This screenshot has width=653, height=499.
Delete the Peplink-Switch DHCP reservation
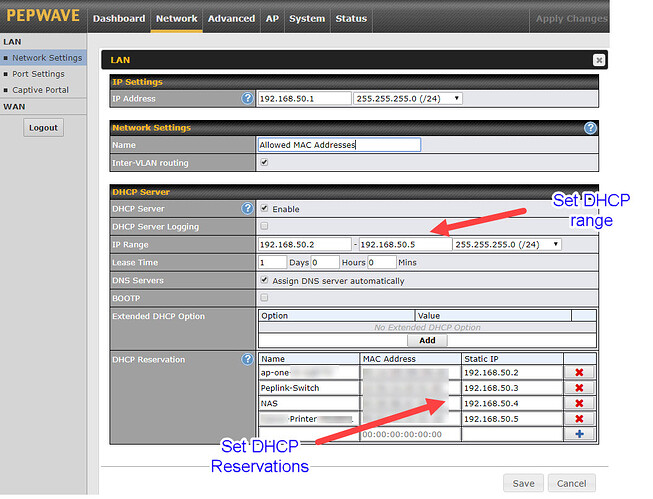579,387
